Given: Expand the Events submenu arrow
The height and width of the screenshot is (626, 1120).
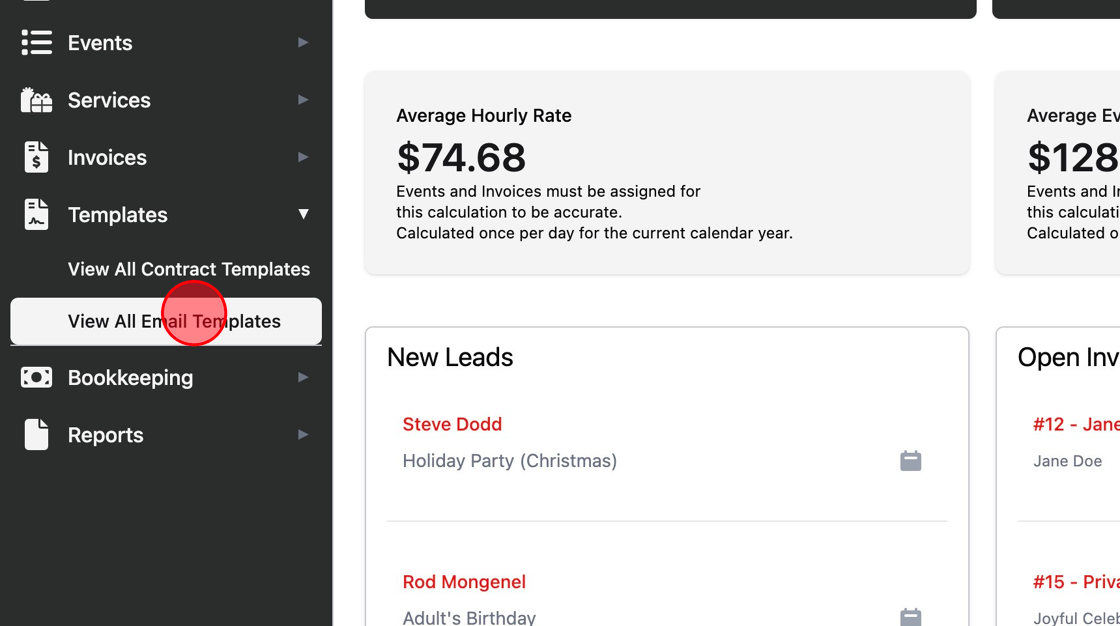Looking at the screenshot, I should [303, 43].
